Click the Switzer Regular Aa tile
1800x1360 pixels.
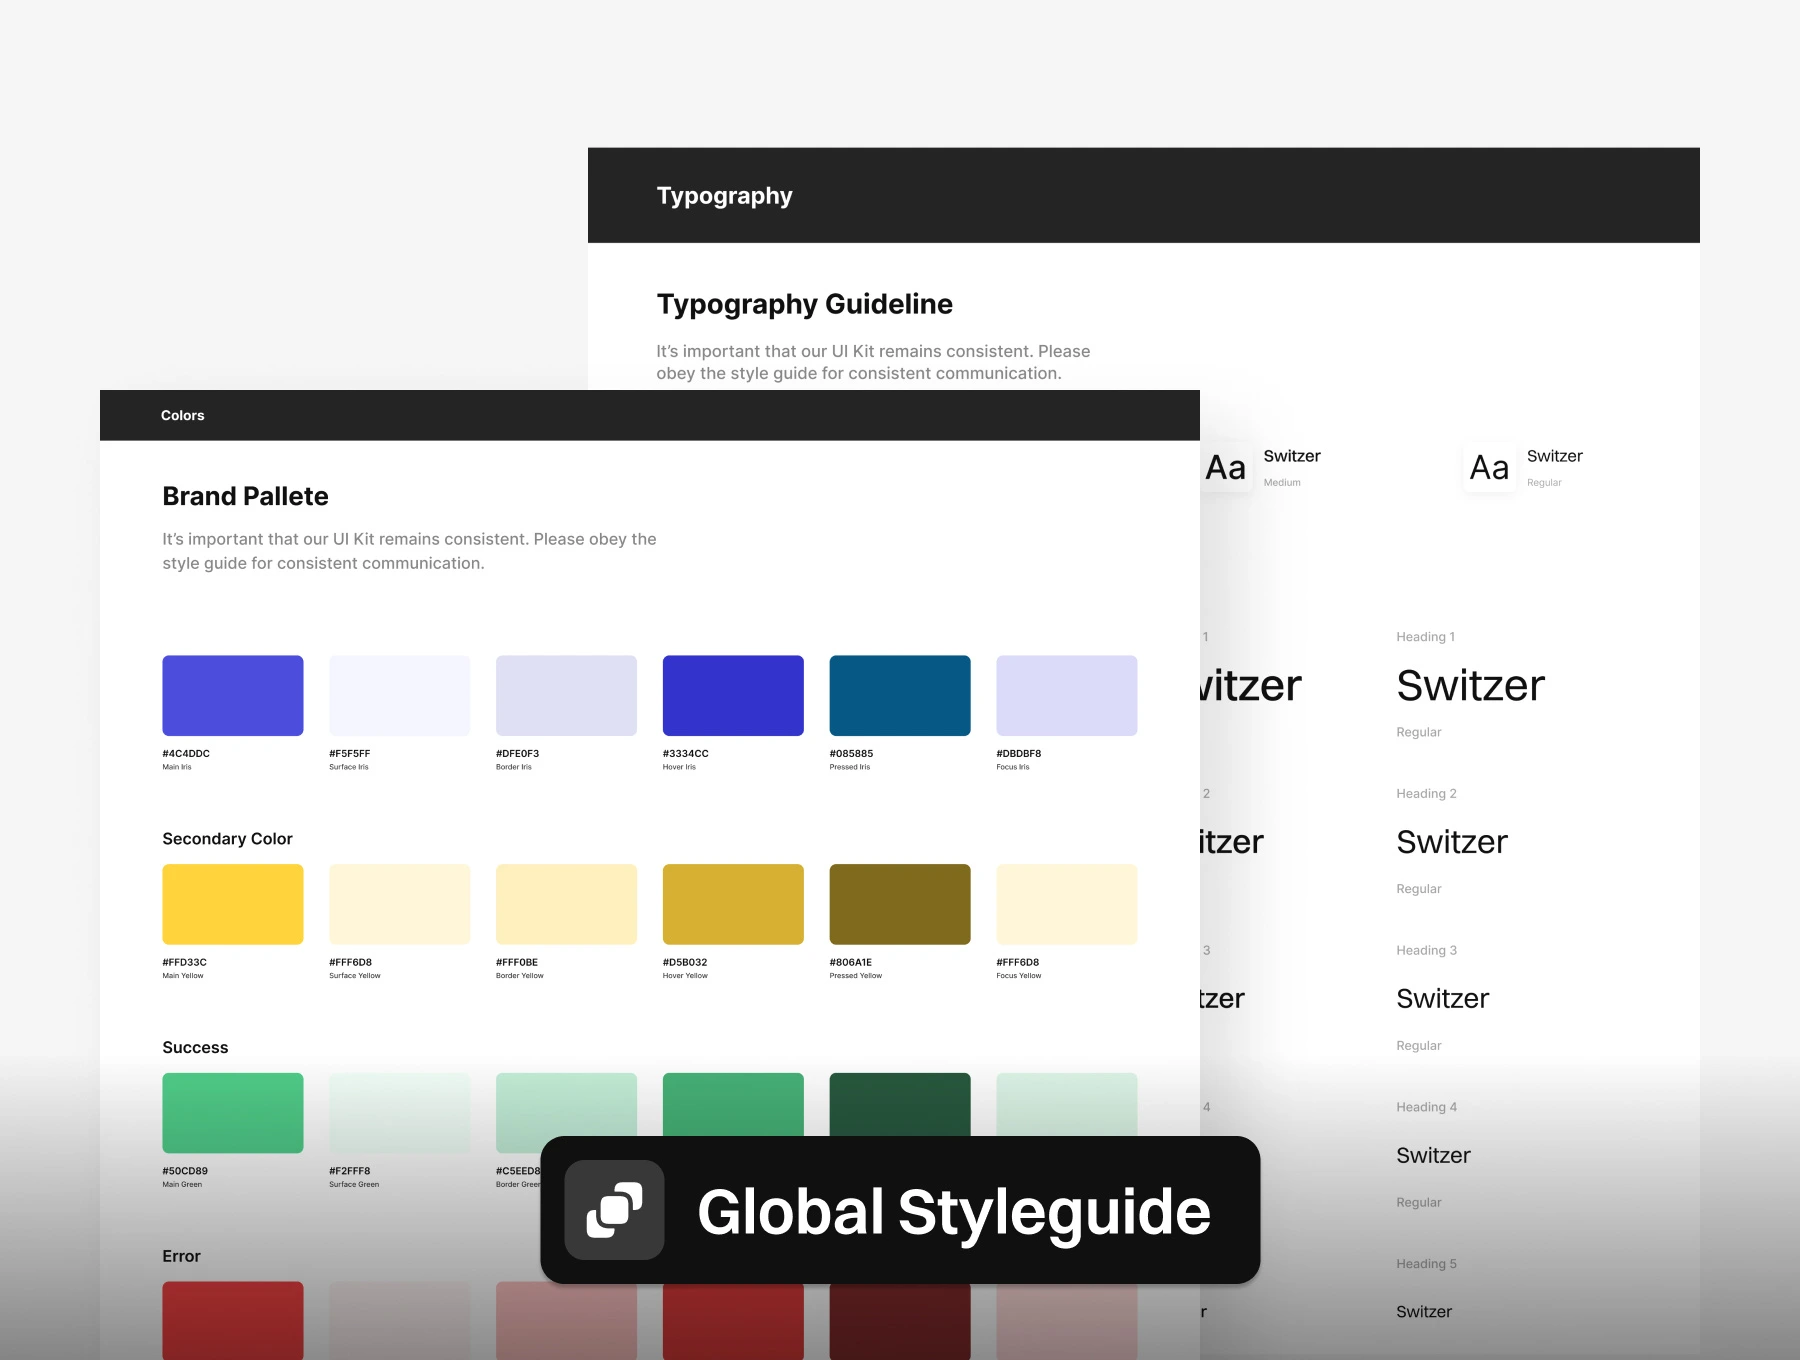1490,467
